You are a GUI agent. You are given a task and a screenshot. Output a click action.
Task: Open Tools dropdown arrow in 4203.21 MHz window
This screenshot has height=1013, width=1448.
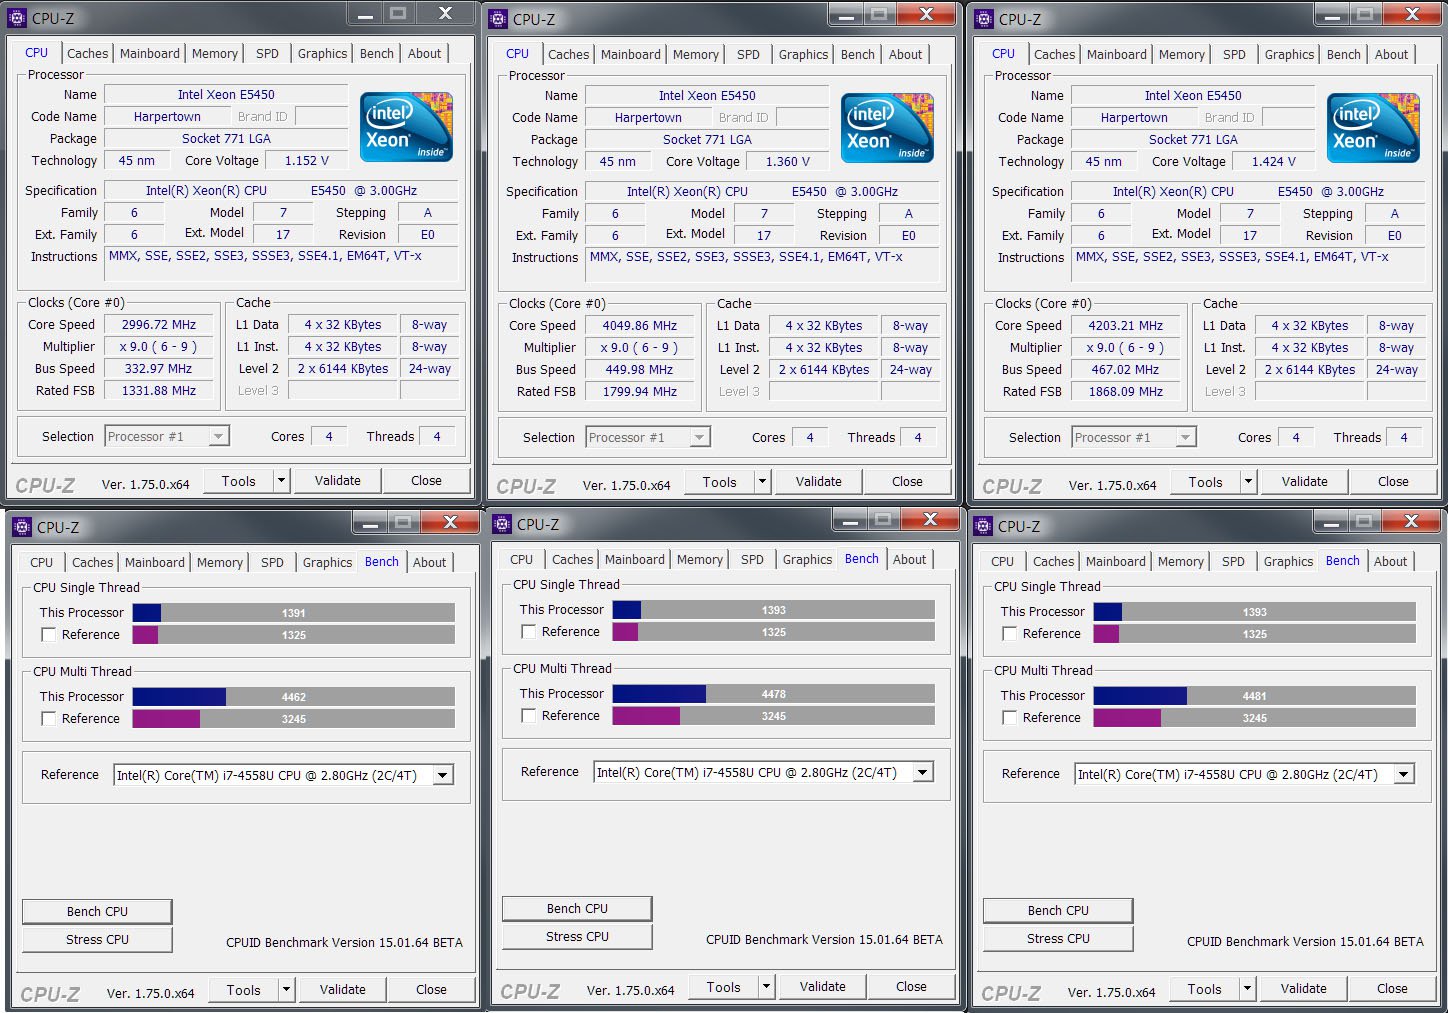point(1249,482)
